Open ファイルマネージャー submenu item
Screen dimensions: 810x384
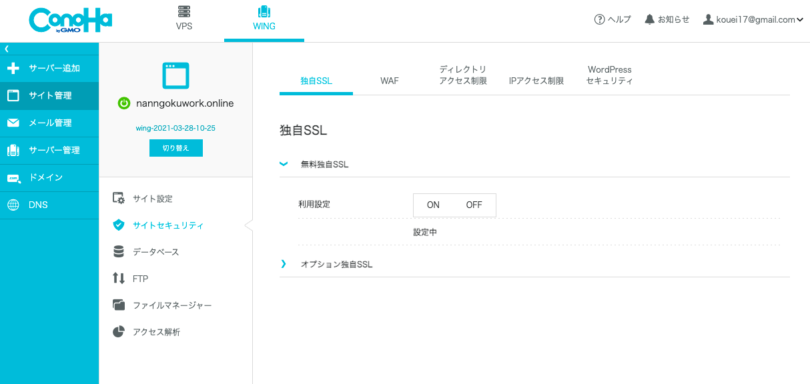pos(172,305)
